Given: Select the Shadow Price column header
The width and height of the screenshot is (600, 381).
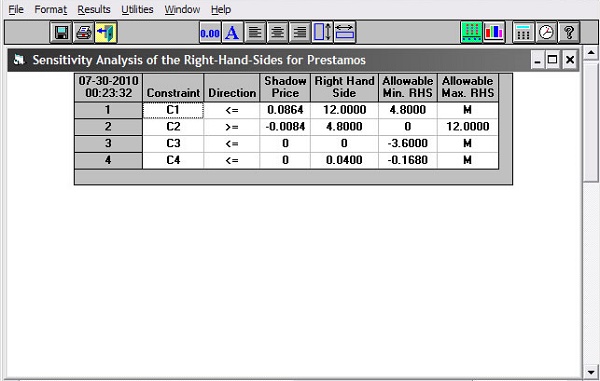Looking at the screenshot, I should (285, 88).
